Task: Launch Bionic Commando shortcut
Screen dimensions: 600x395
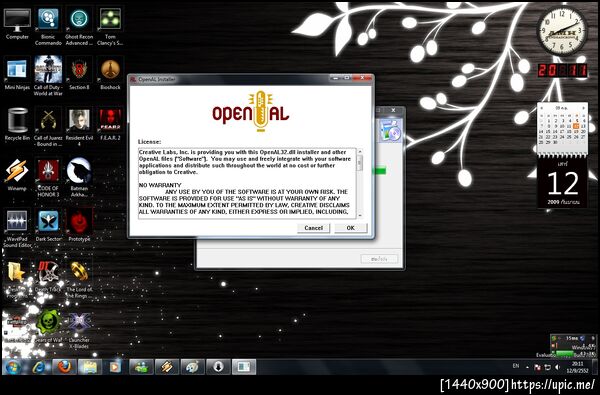Action: coord(48,26)
